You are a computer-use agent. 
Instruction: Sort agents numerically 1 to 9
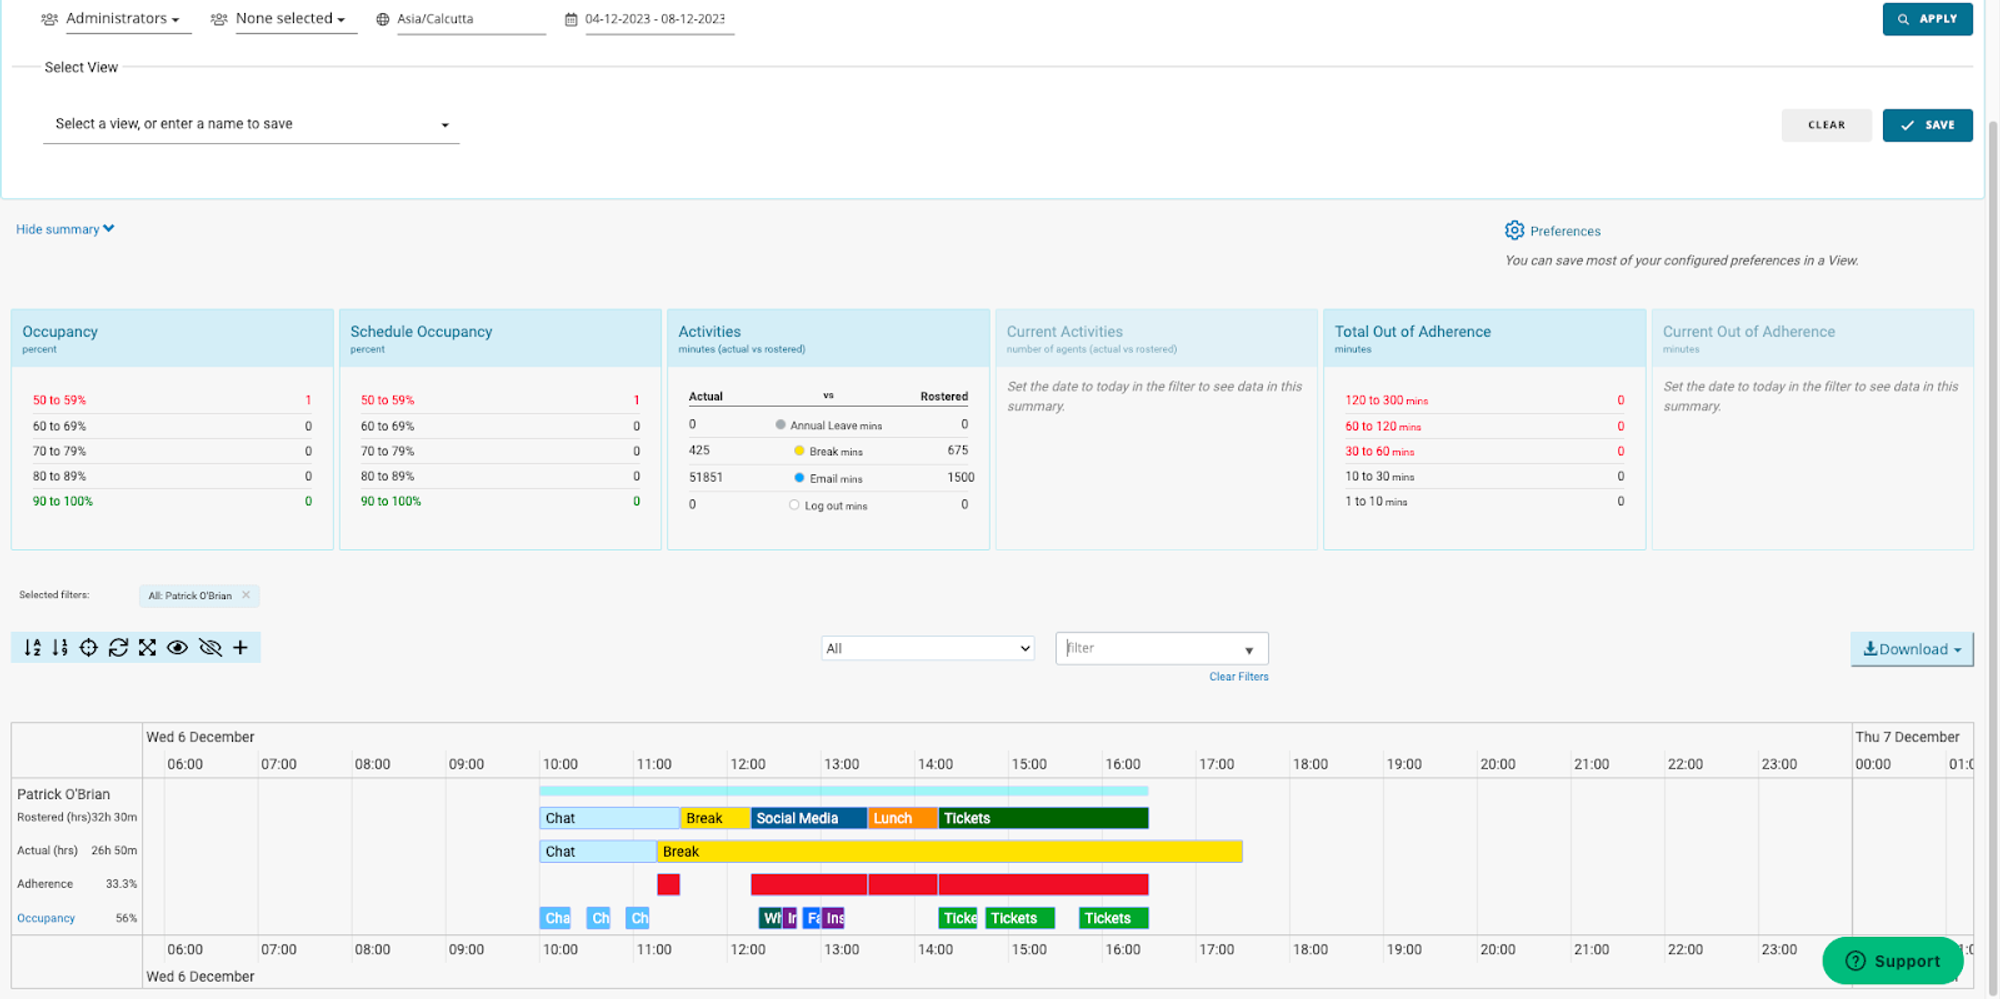tap(60, 648)
